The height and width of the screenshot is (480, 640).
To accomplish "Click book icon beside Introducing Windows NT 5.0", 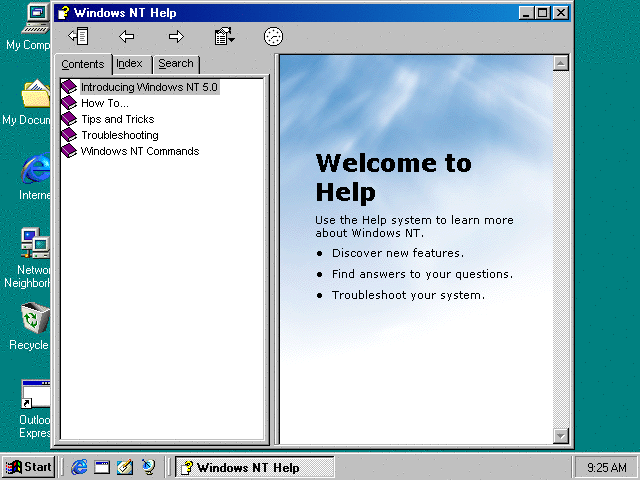I will (69, 87).
